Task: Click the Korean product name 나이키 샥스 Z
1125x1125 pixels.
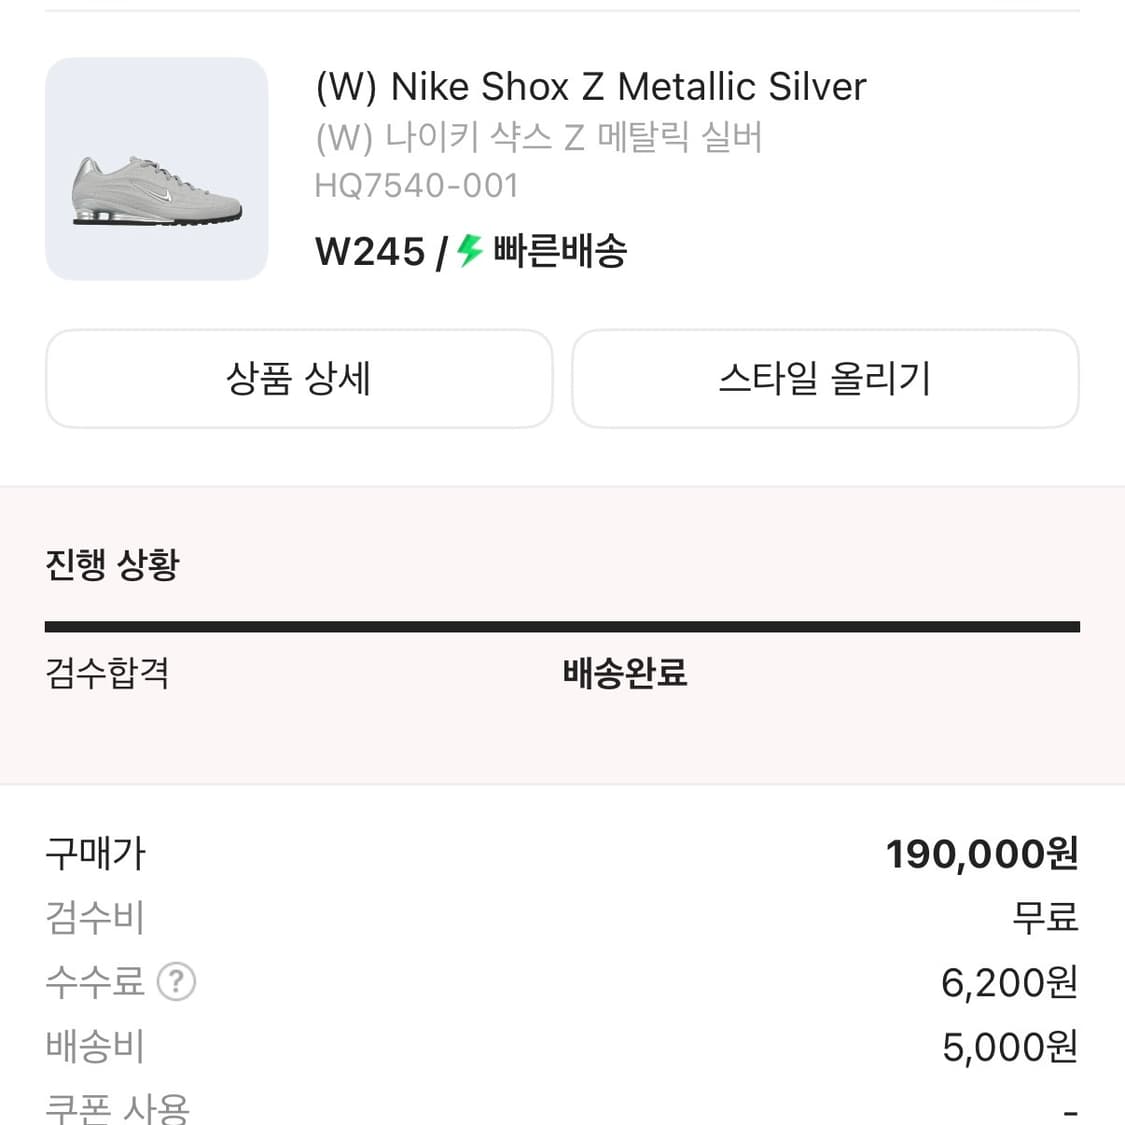Action: [x=538, y=139]
